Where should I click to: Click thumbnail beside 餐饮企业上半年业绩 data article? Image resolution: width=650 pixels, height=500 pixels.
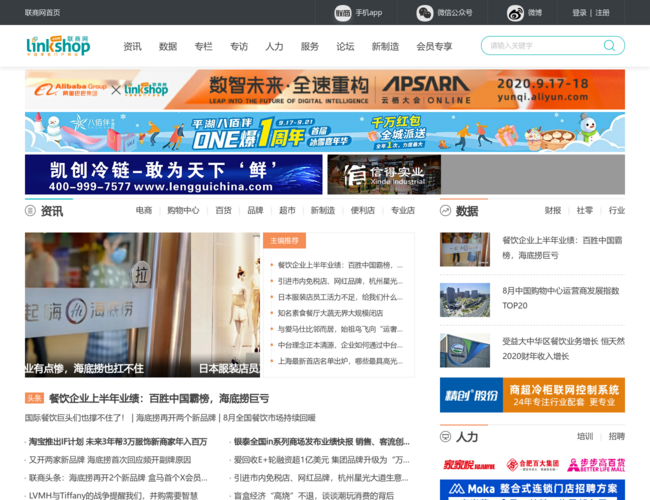(x=465, y=249)
